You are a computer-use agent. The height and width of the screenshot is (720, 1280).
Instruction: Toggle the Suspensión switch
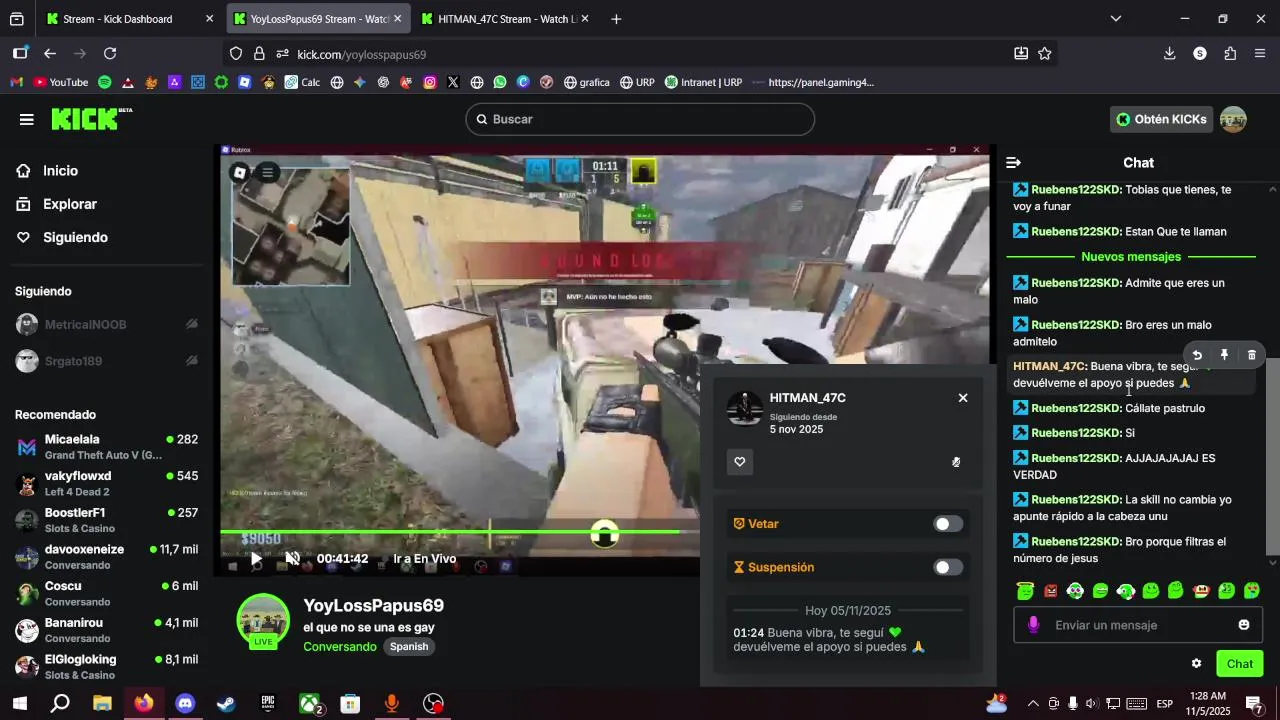(948, 567)
